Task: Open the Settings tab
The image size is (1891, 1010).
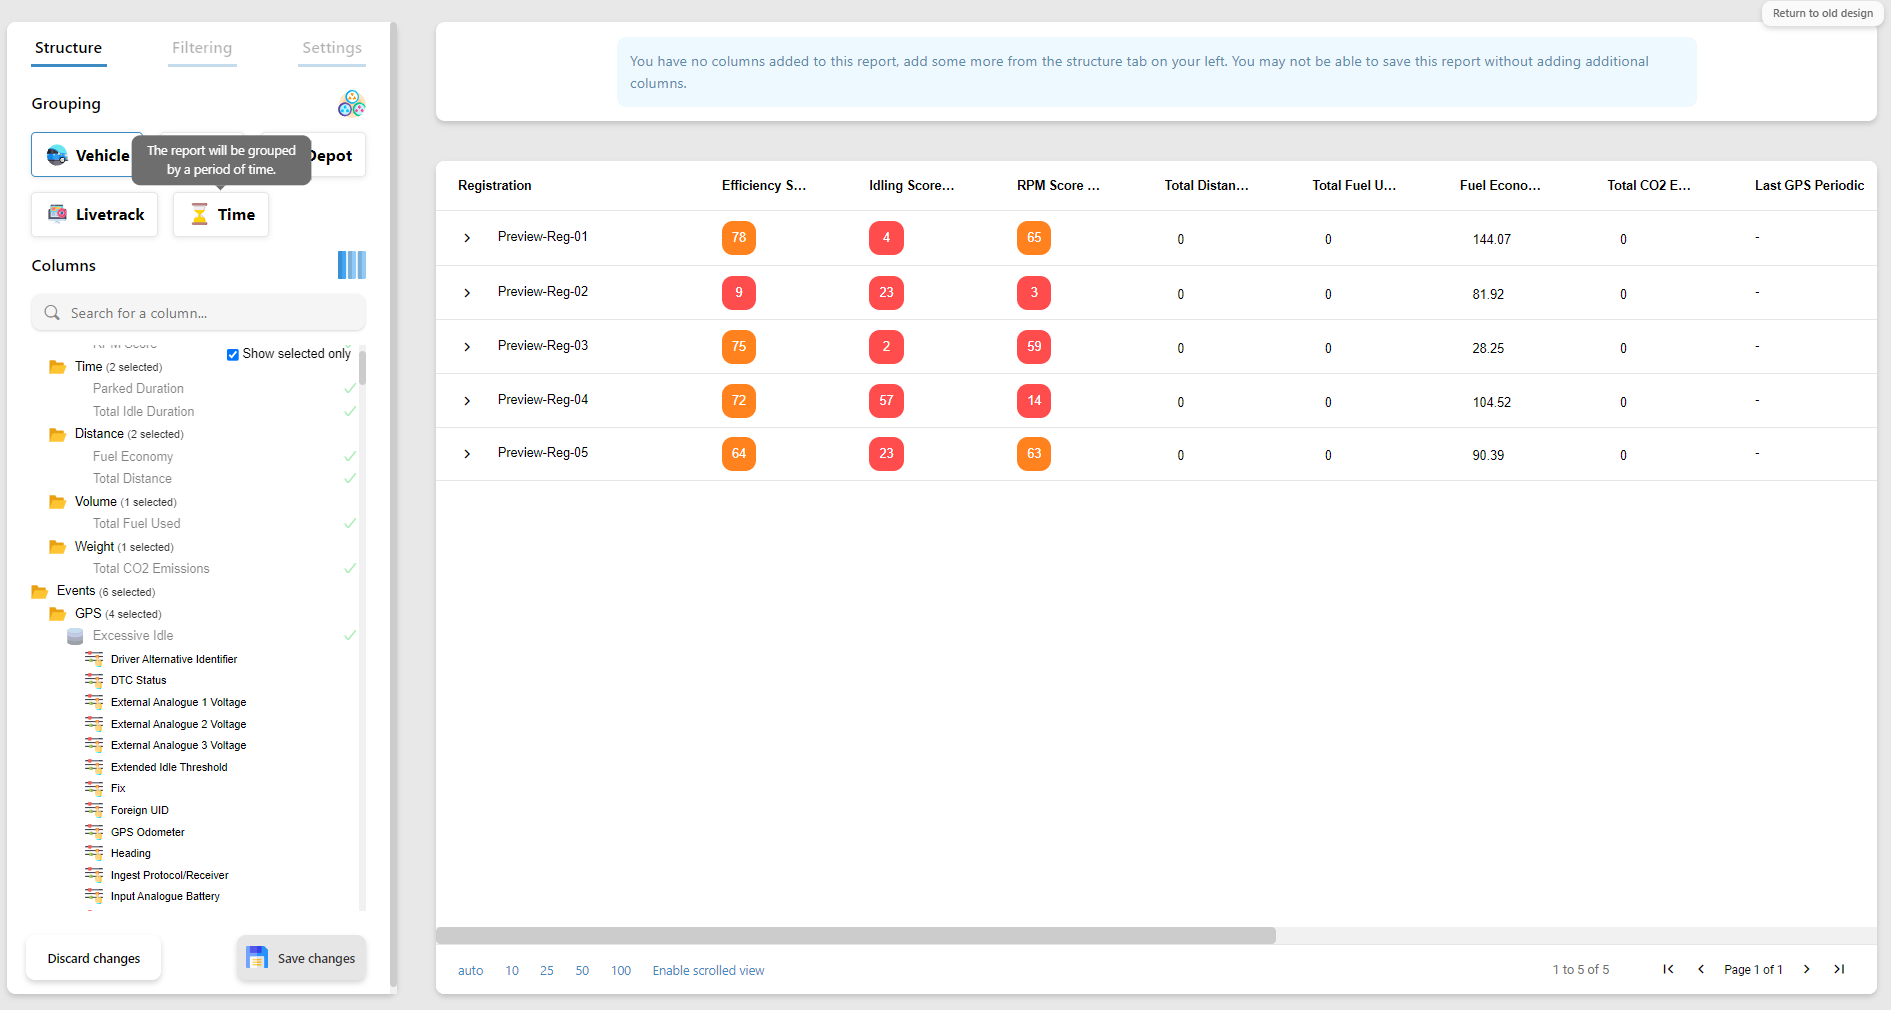Action: [x=331, y=47]
